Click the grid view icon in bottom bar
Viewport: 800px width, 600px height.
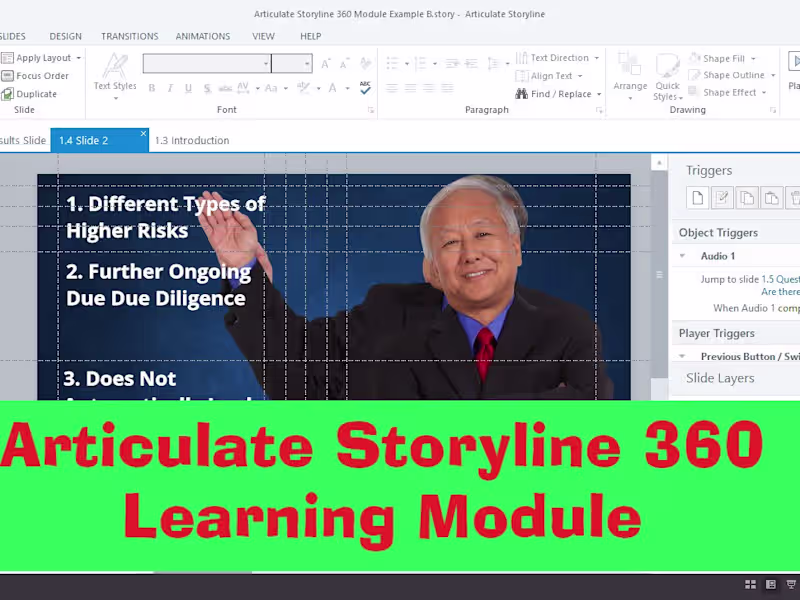point(750,585)
